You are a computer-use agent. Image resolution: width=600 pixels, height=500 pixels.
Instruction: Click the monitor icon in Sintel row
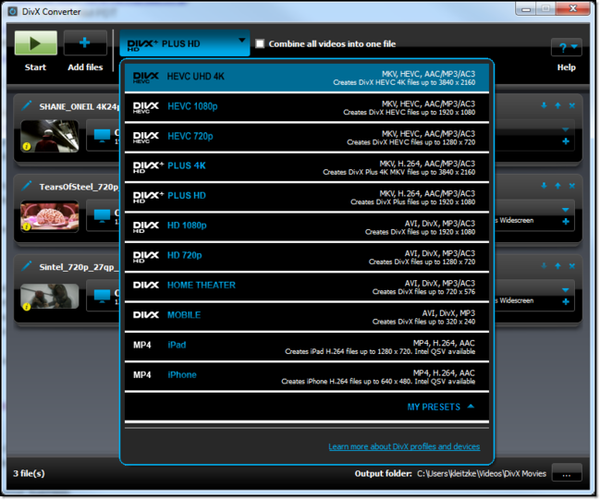tap(102, 296)
